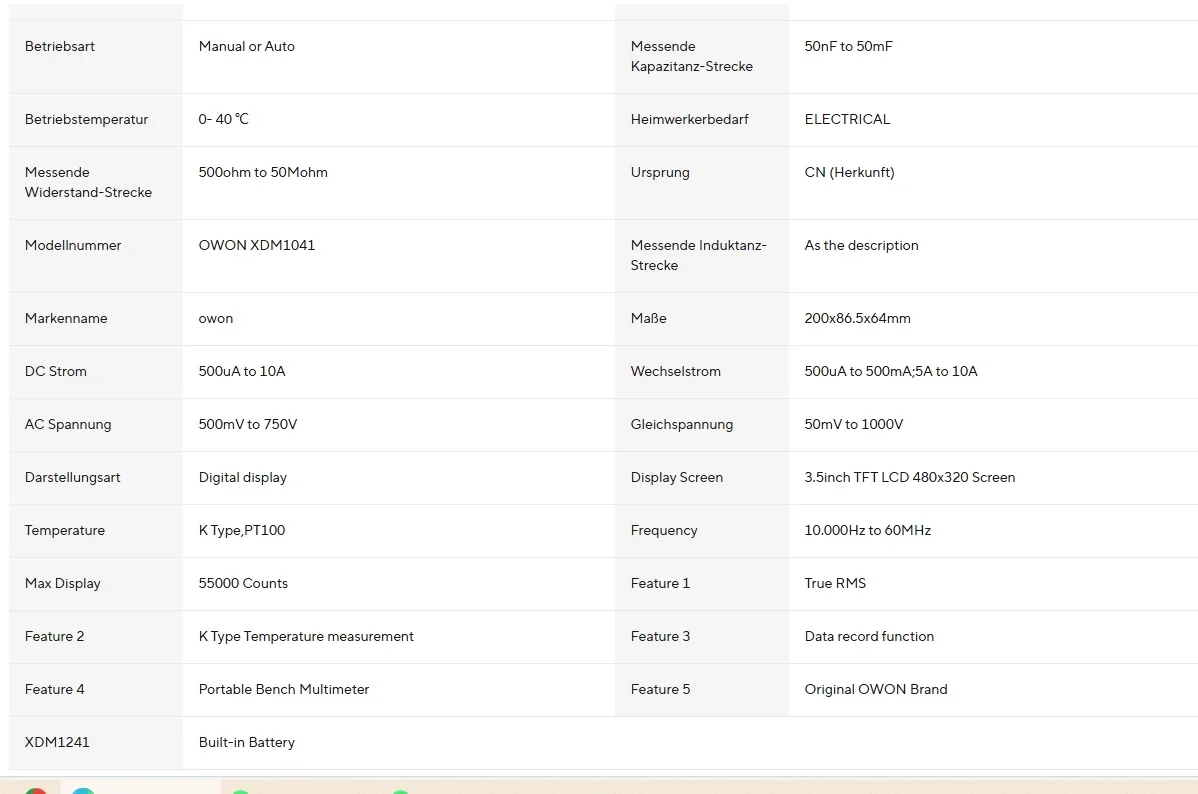1198x794 pixels.
Task: Click the 'K Type,PT100' temperature value
Action: (241, 530)
